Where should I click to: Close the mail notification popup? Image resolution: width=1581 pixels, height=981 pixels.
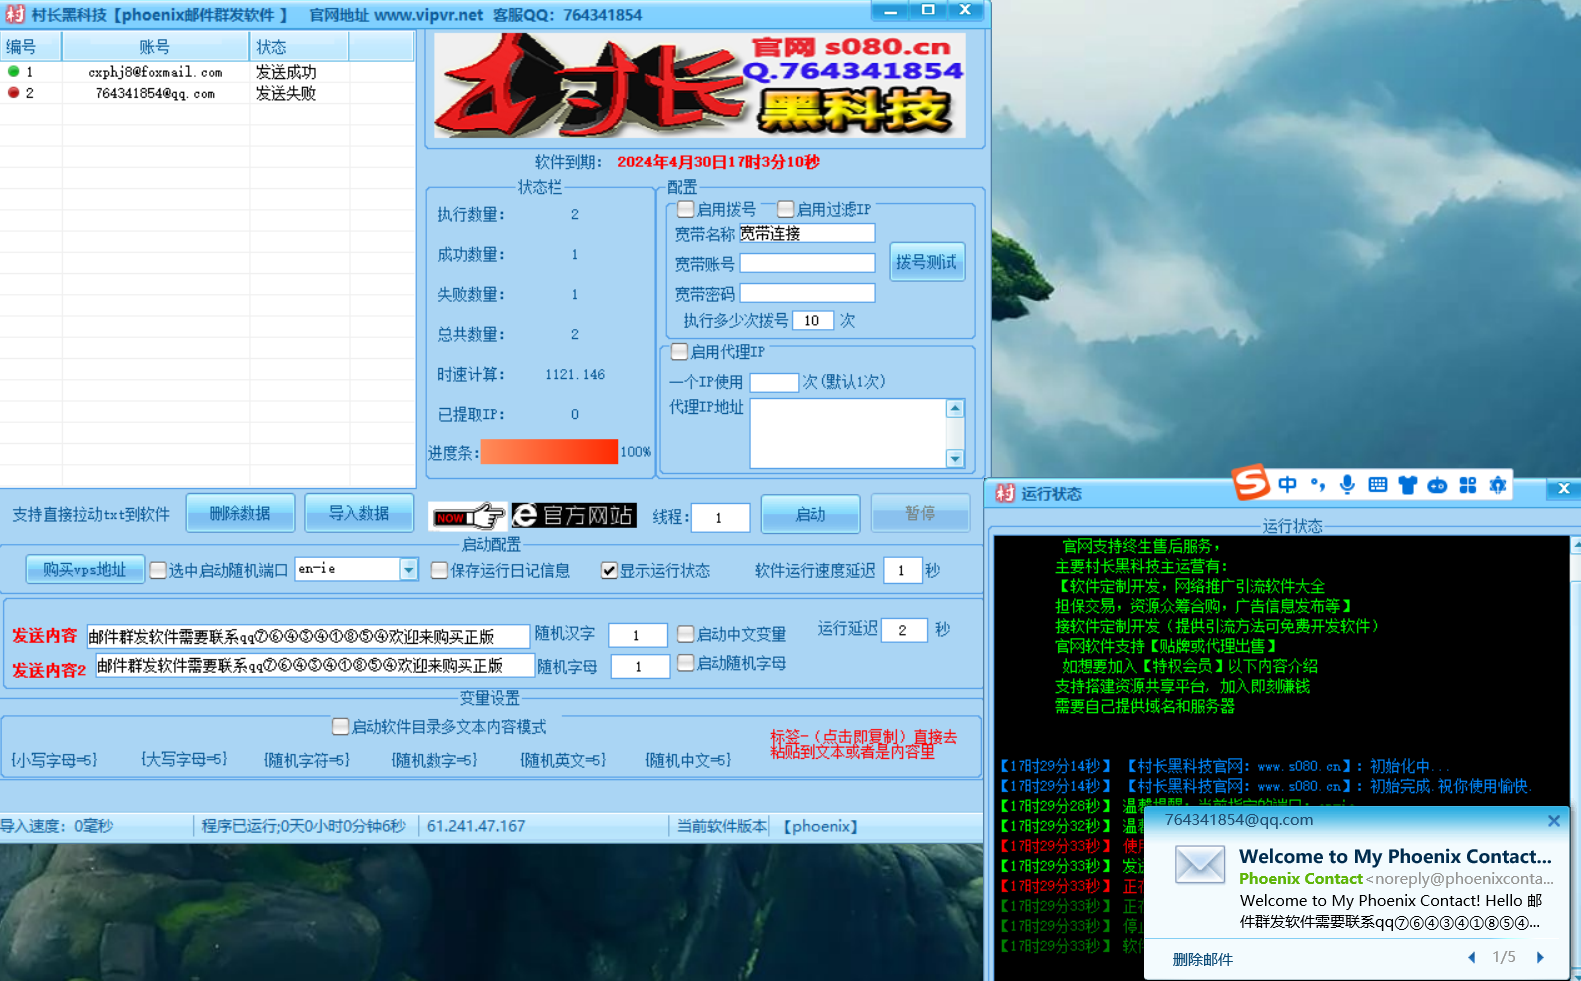1553,820
